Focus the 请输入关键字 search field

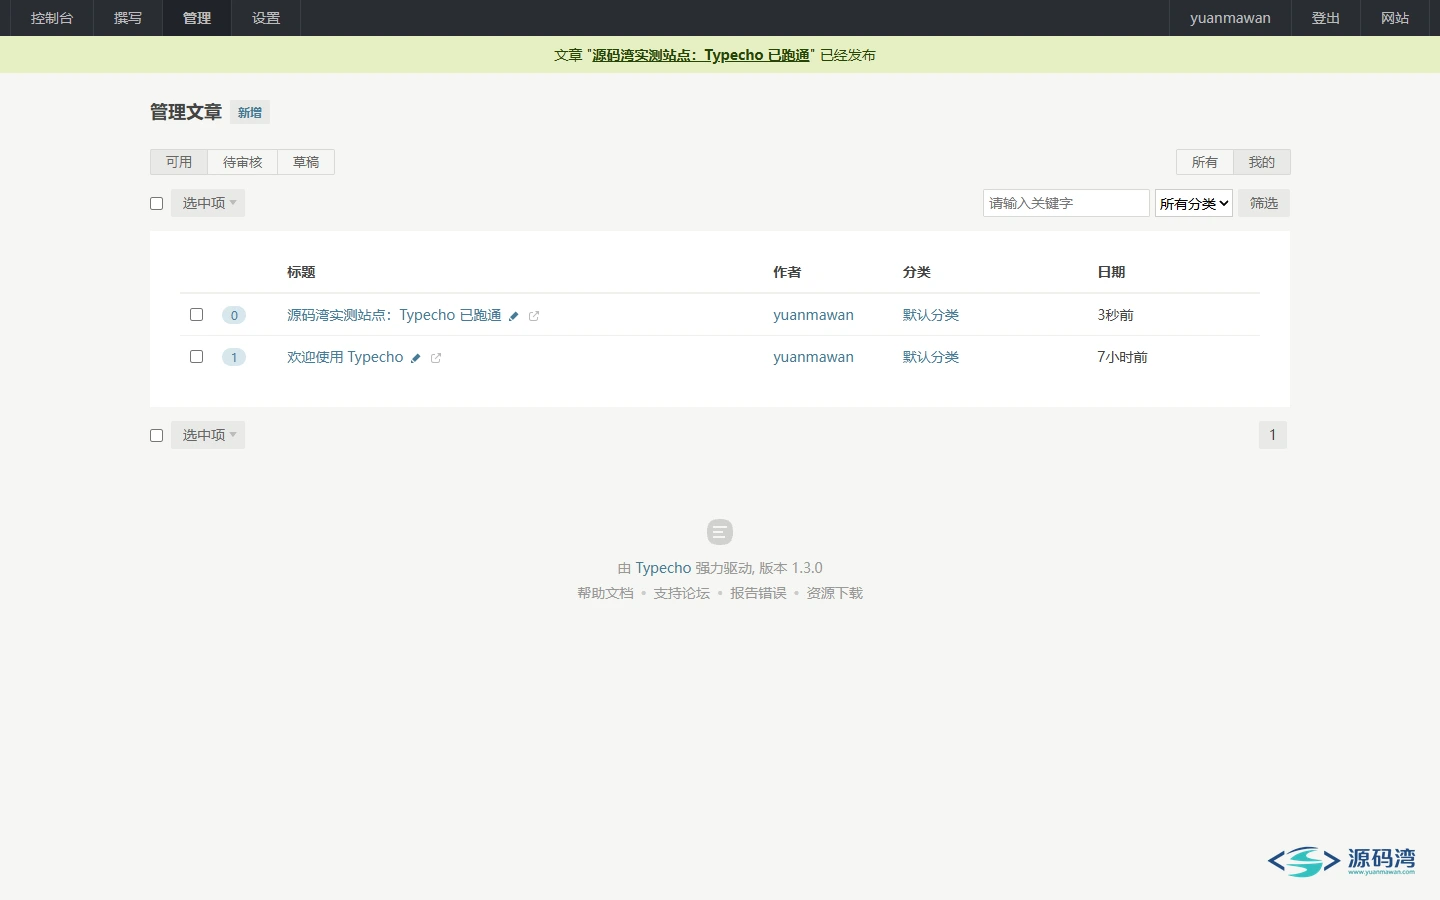[1066, 203]
